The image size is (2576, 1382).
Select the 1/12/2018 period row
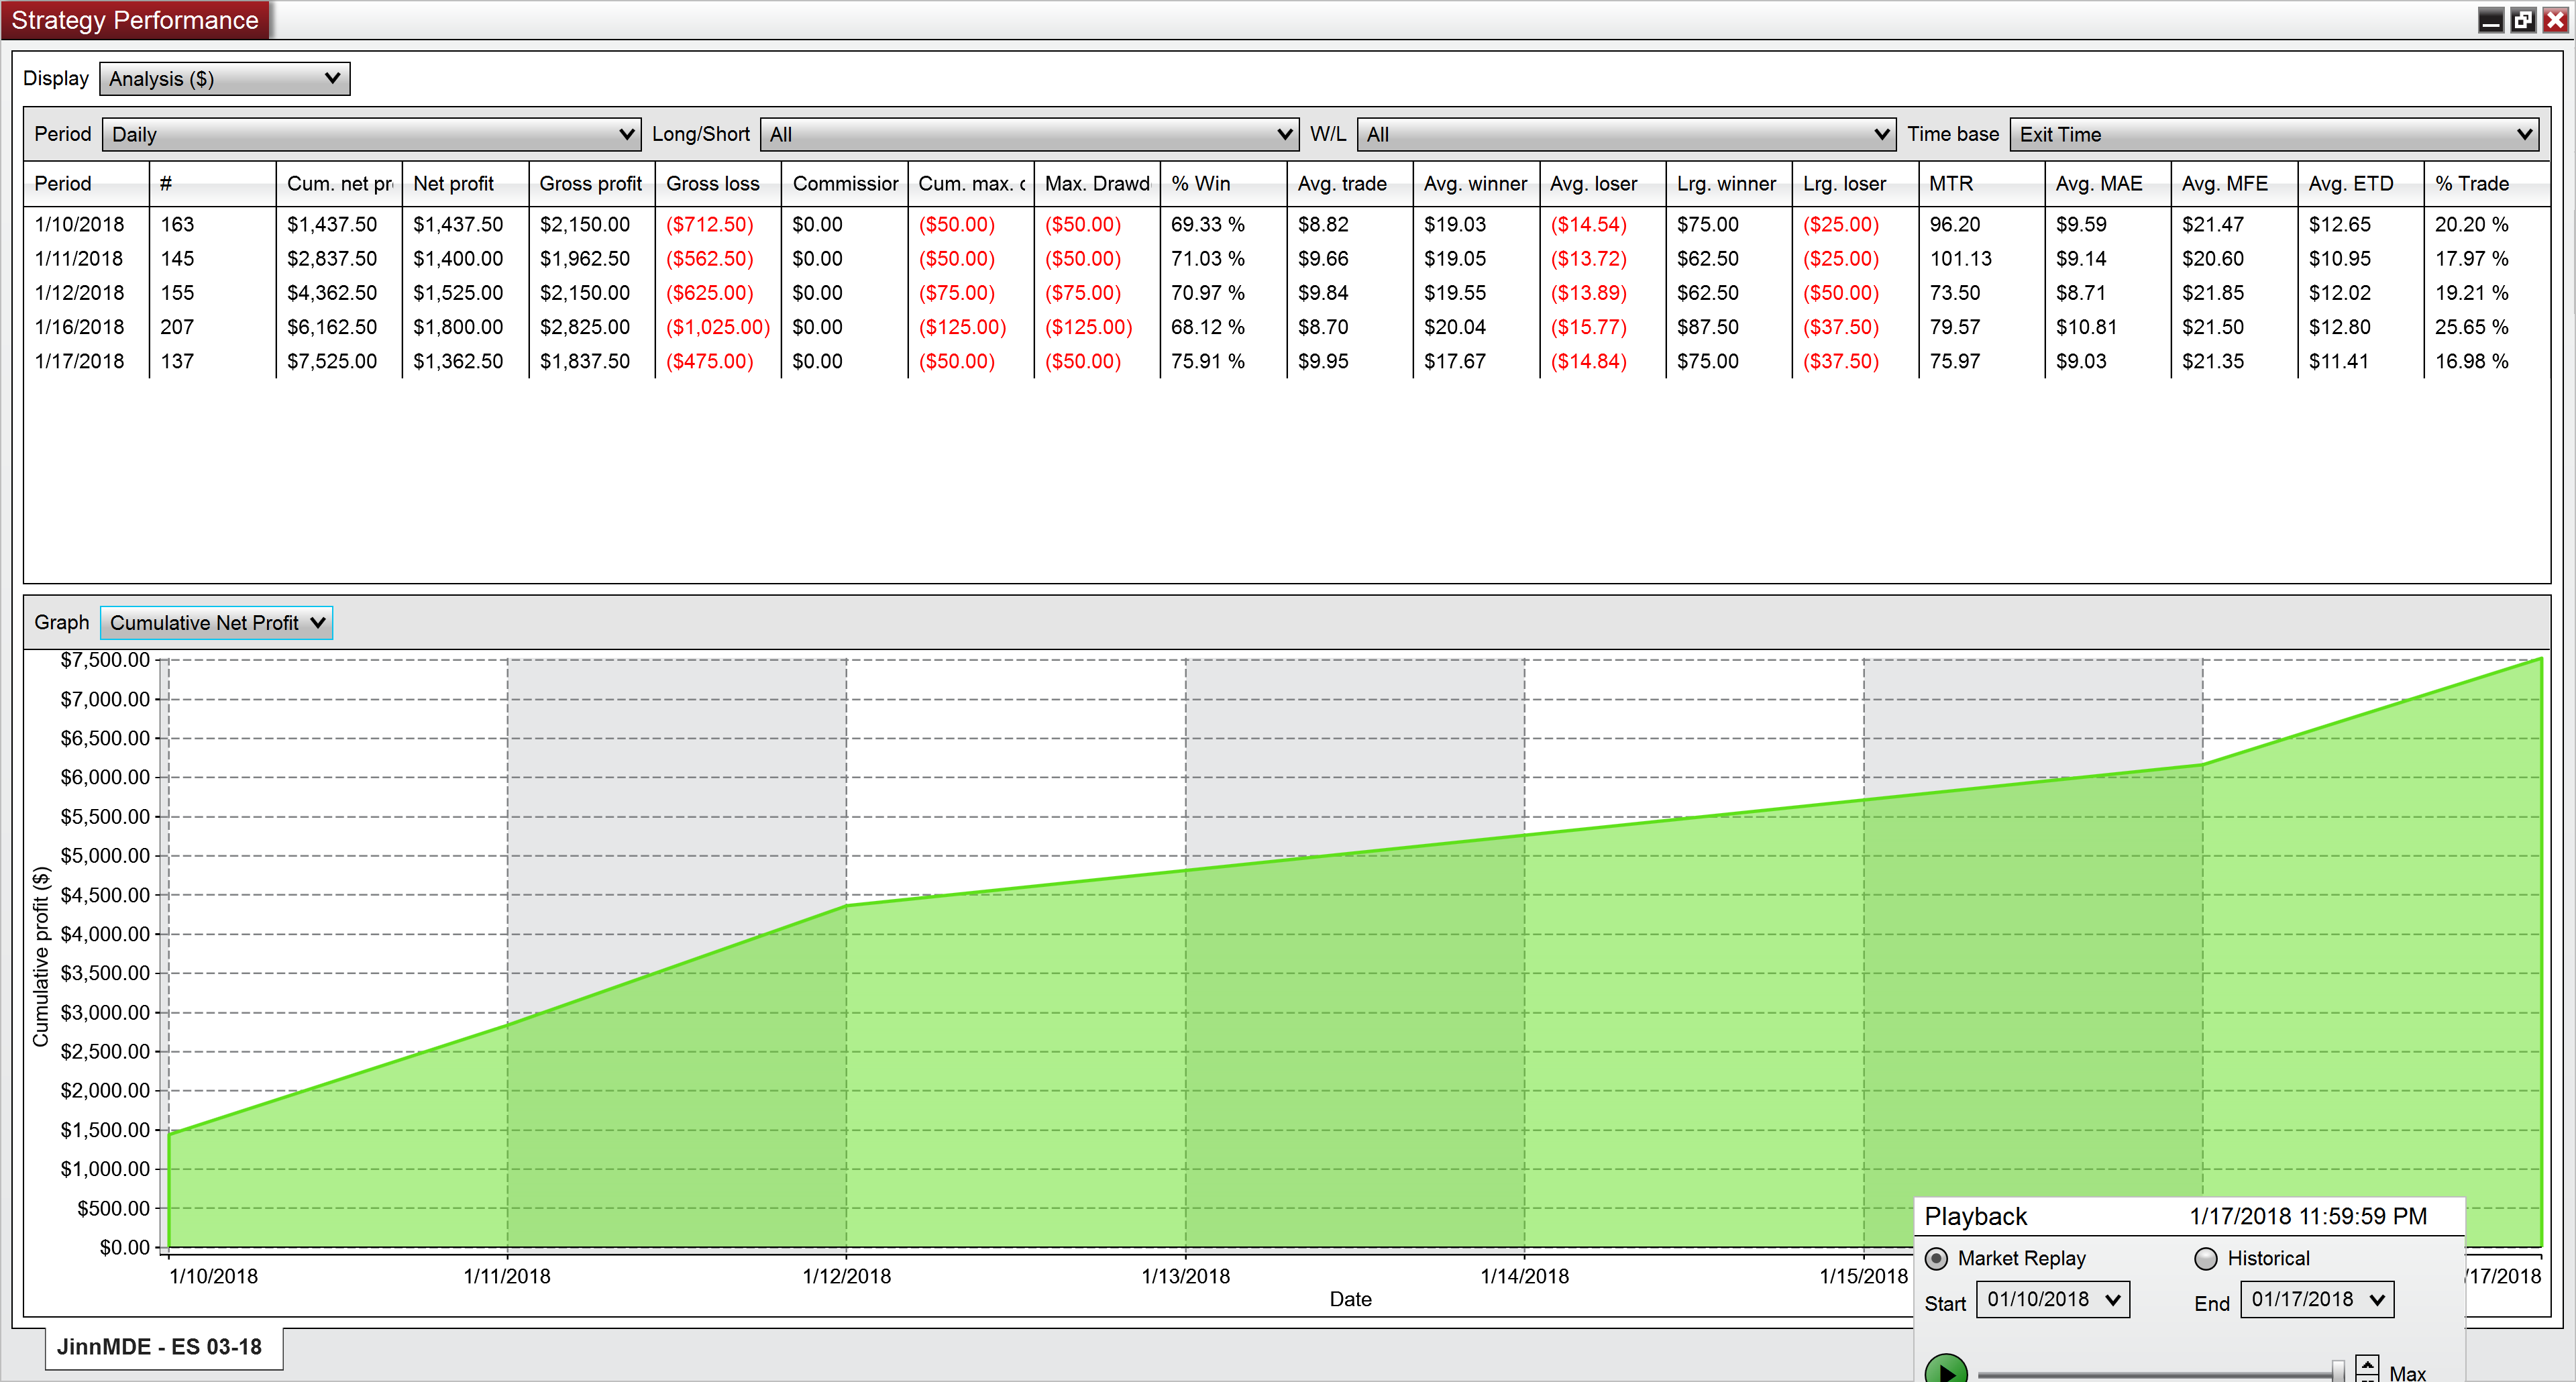click(1287, 292)
